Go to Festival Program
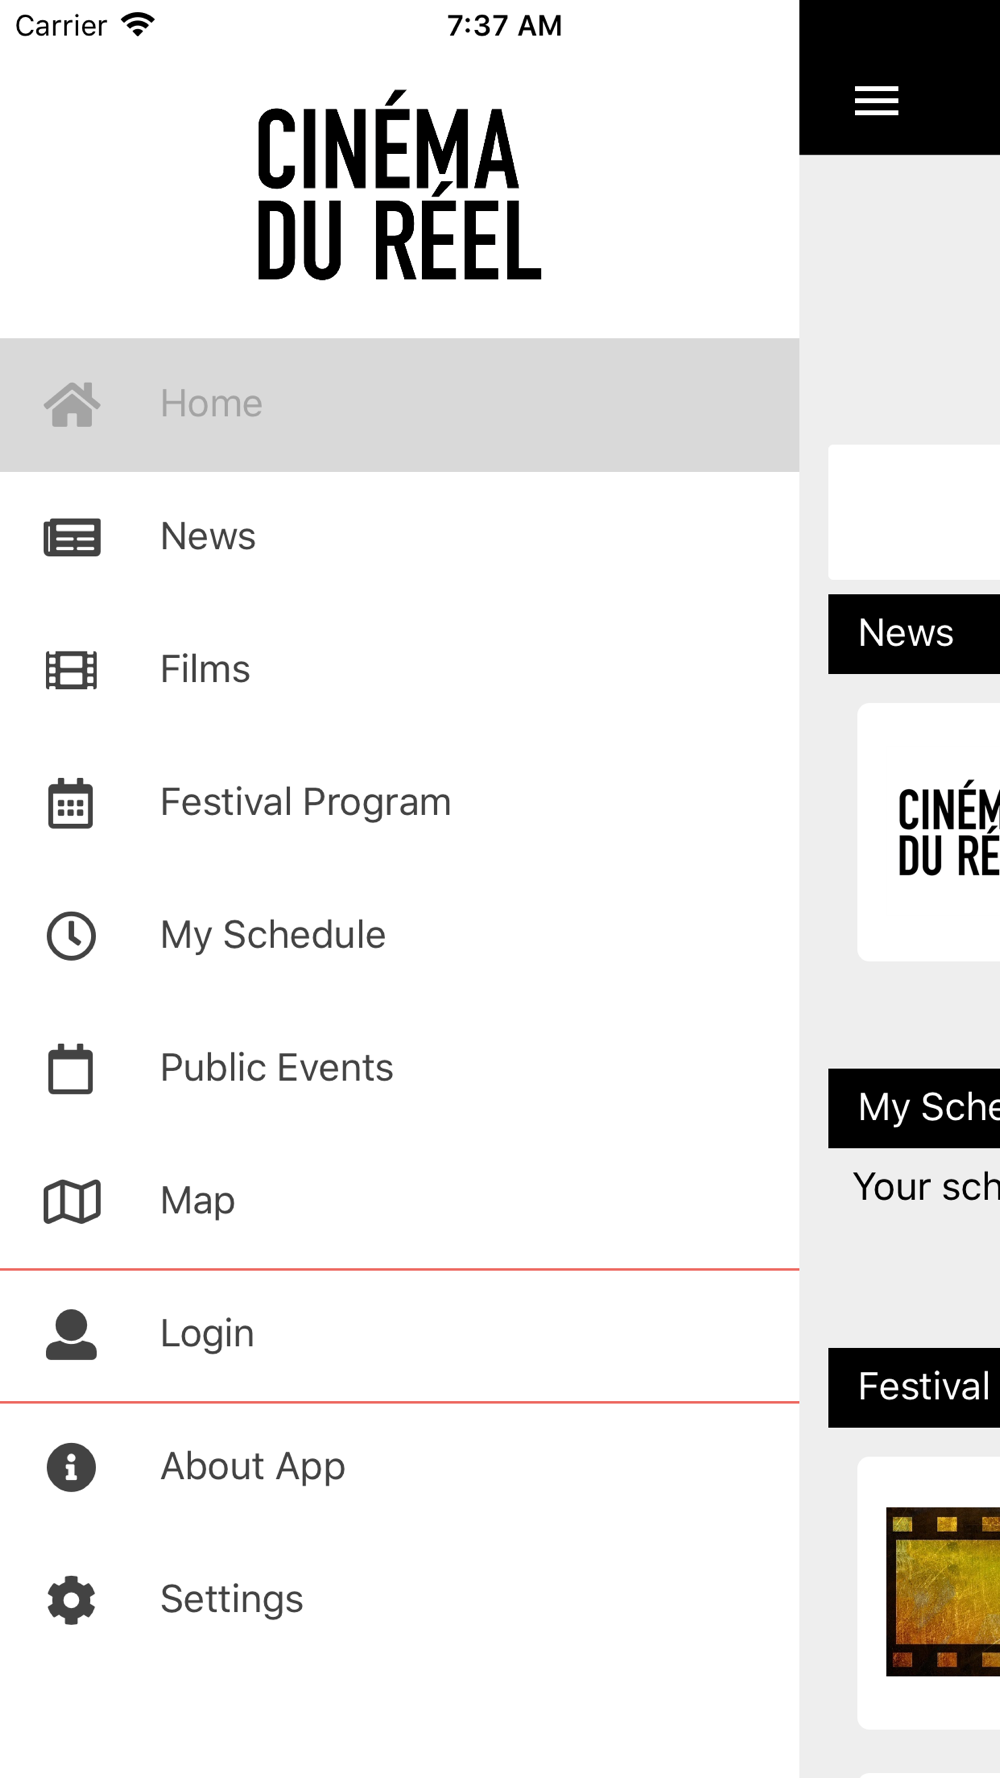 click(399, 803)
